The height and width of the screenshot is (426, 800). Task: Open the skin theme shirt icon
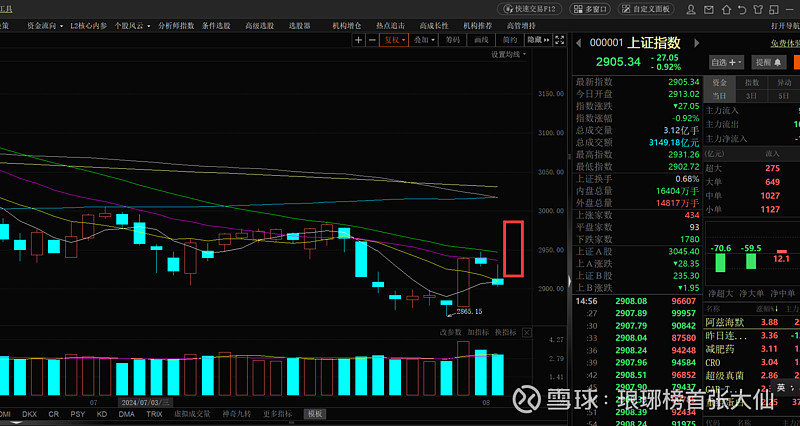(758, 9)
